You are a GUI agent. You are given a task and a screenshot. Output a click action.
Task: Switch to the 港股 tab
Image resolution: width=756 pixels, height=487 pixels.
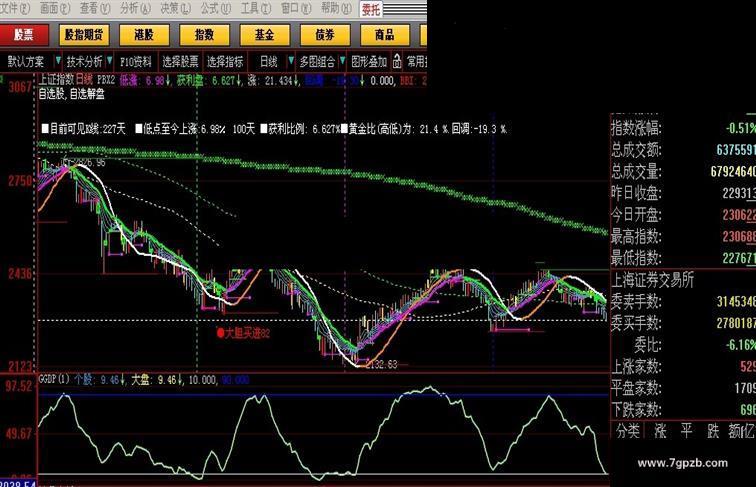[x=144, y=35]
